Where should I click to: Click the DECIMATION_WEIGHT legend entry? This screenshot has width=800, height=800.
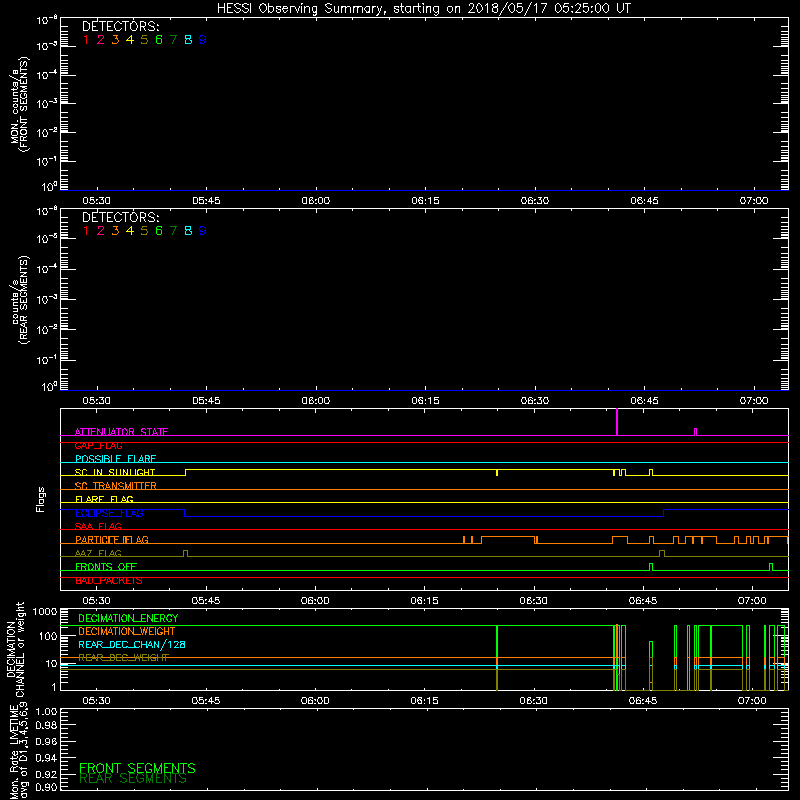127,632
